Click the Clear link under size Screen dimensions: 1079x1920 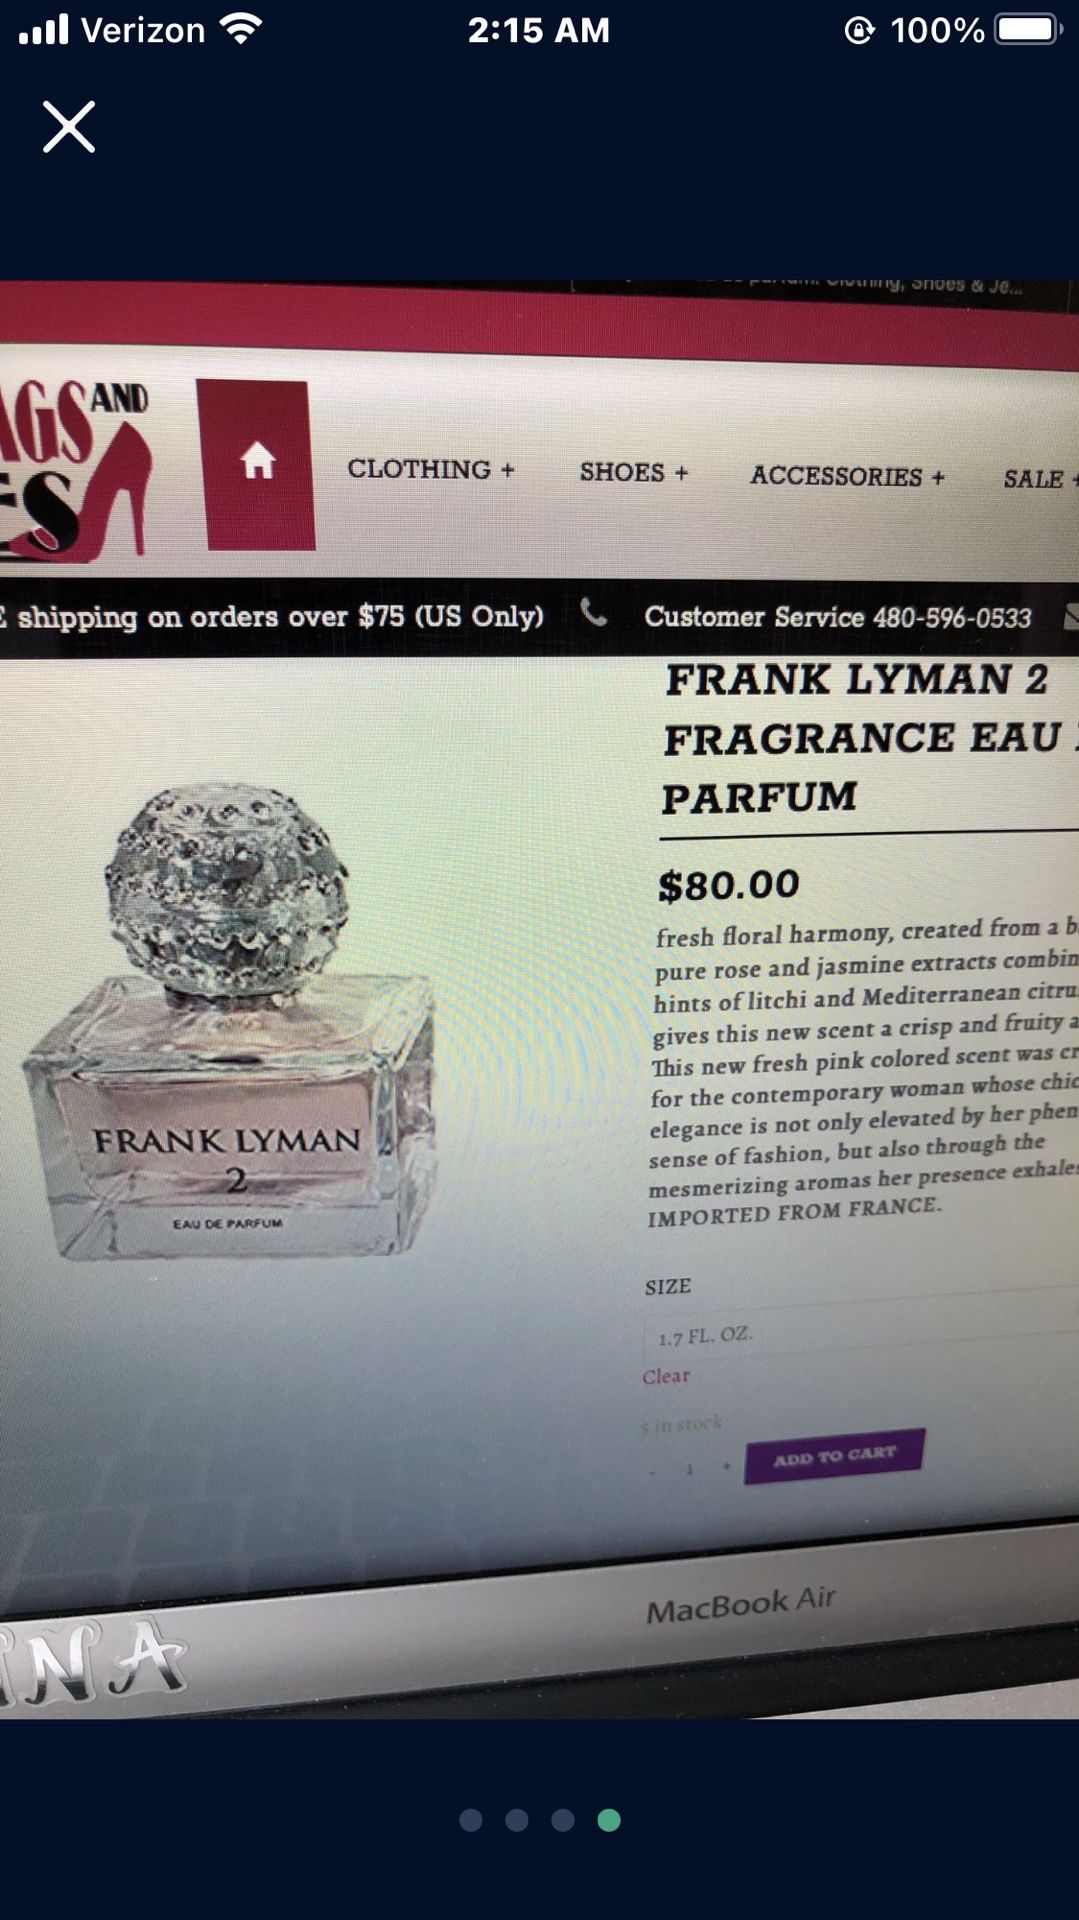coord(666,1377)
